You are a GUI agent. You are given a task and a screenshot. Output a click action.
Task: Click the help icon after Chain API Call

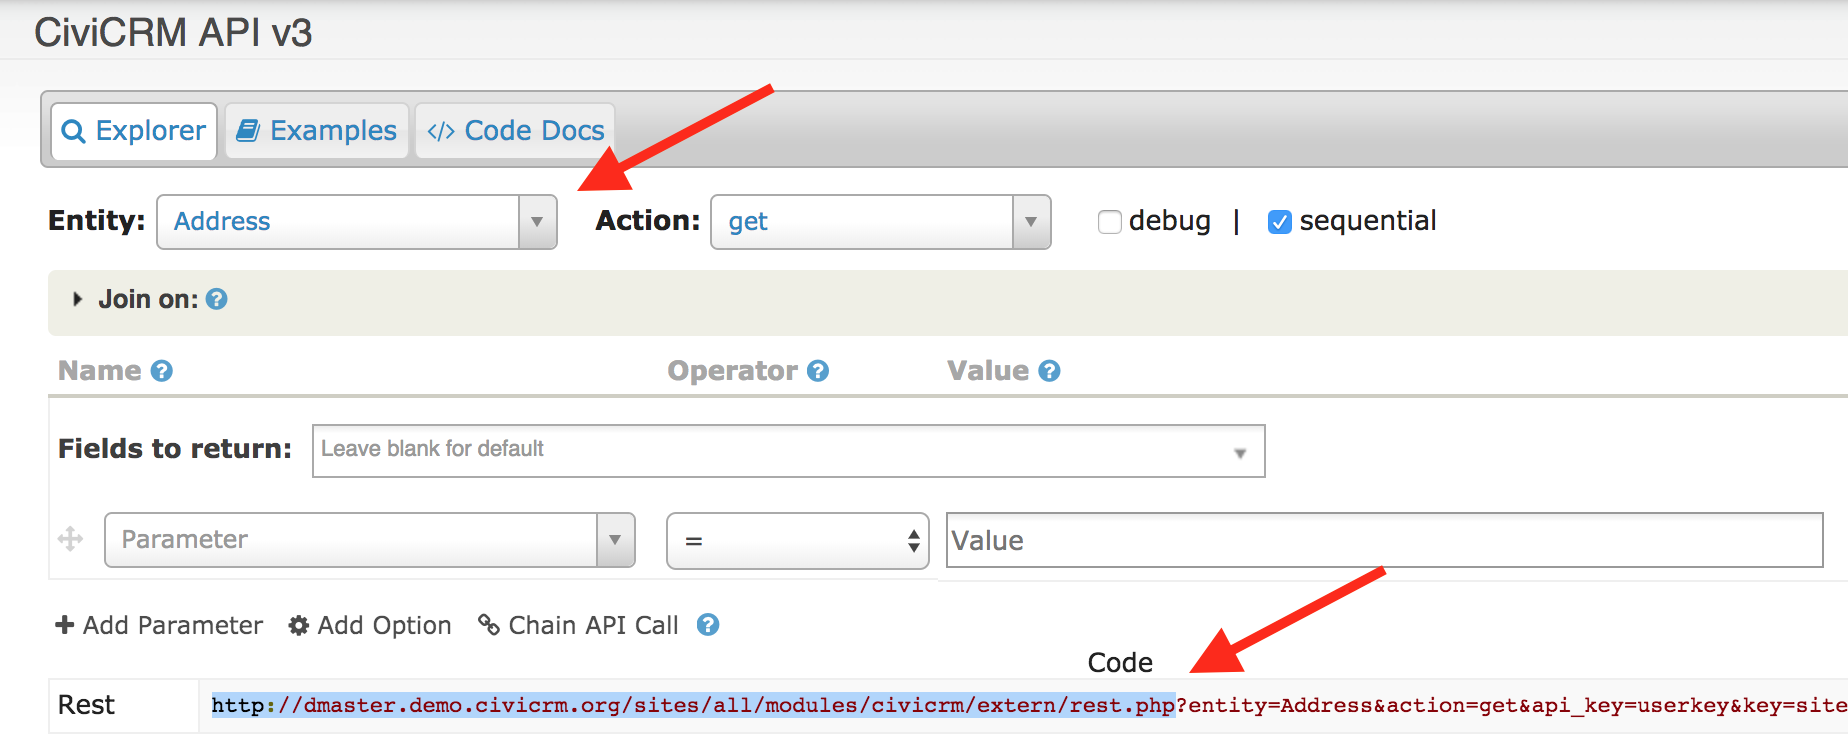coord(708,625)
